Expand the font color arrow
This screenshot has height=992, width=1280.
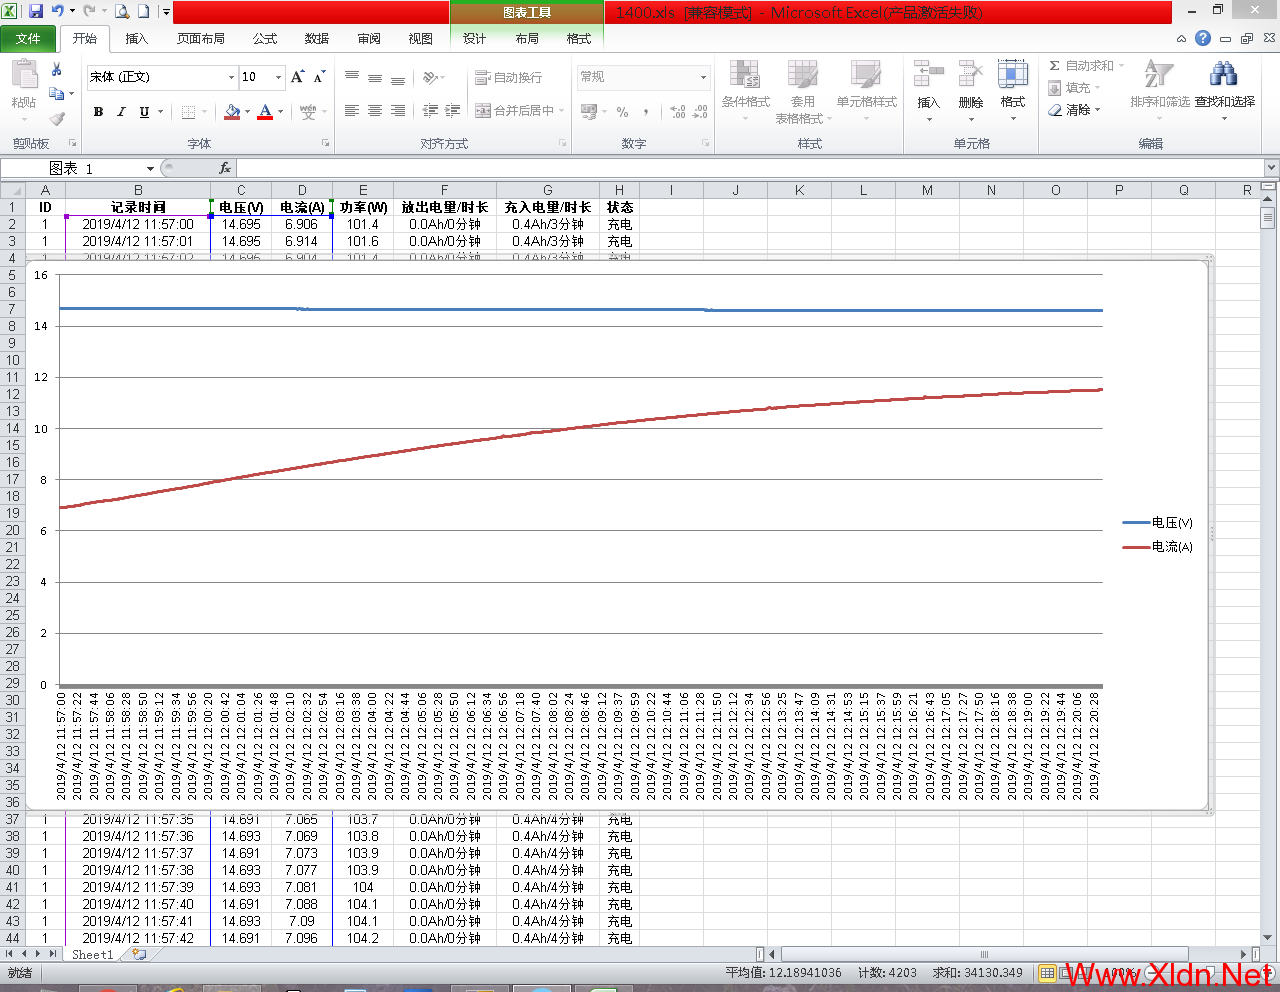(280, 111)
